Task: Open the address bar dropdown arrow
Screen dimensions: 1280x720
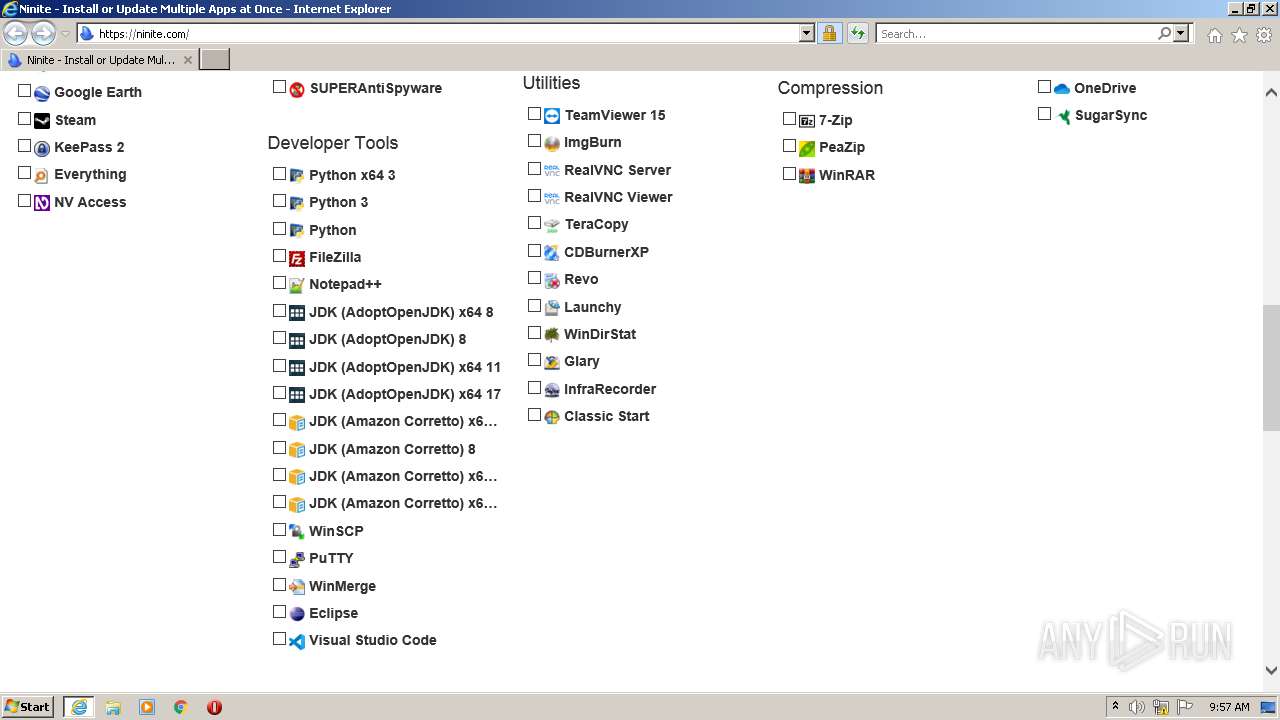Action: pos(807,33)
